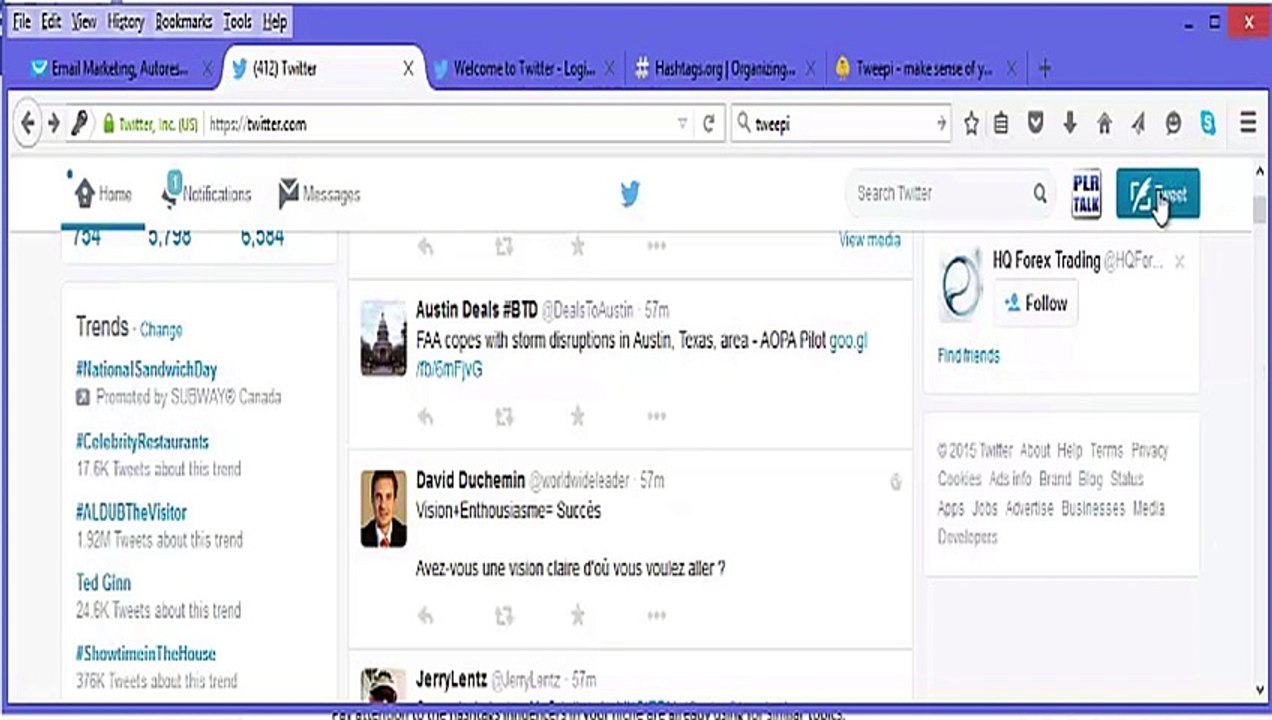Click the Firefox back arrow button
1272x720 pixels.
point(27,124)
